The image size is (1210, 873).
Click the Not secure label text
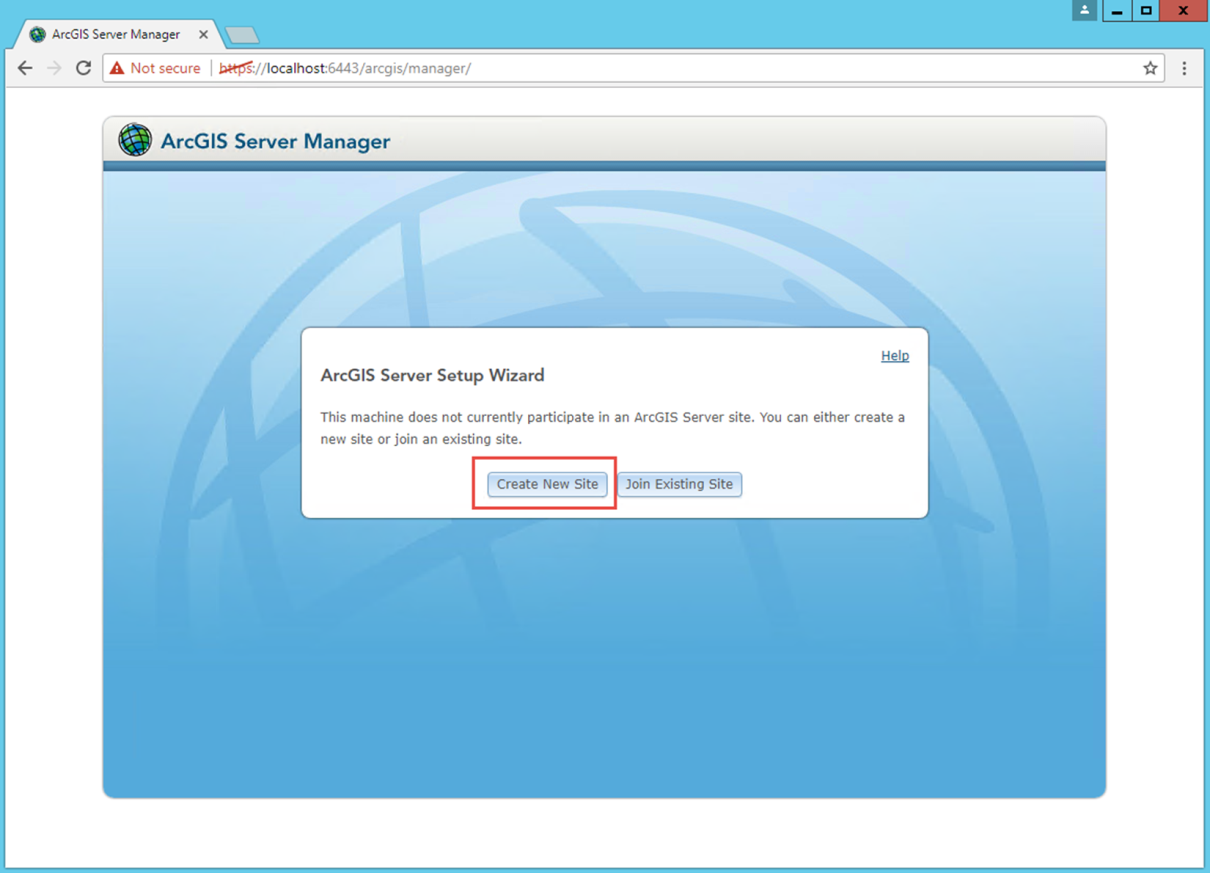165,68
